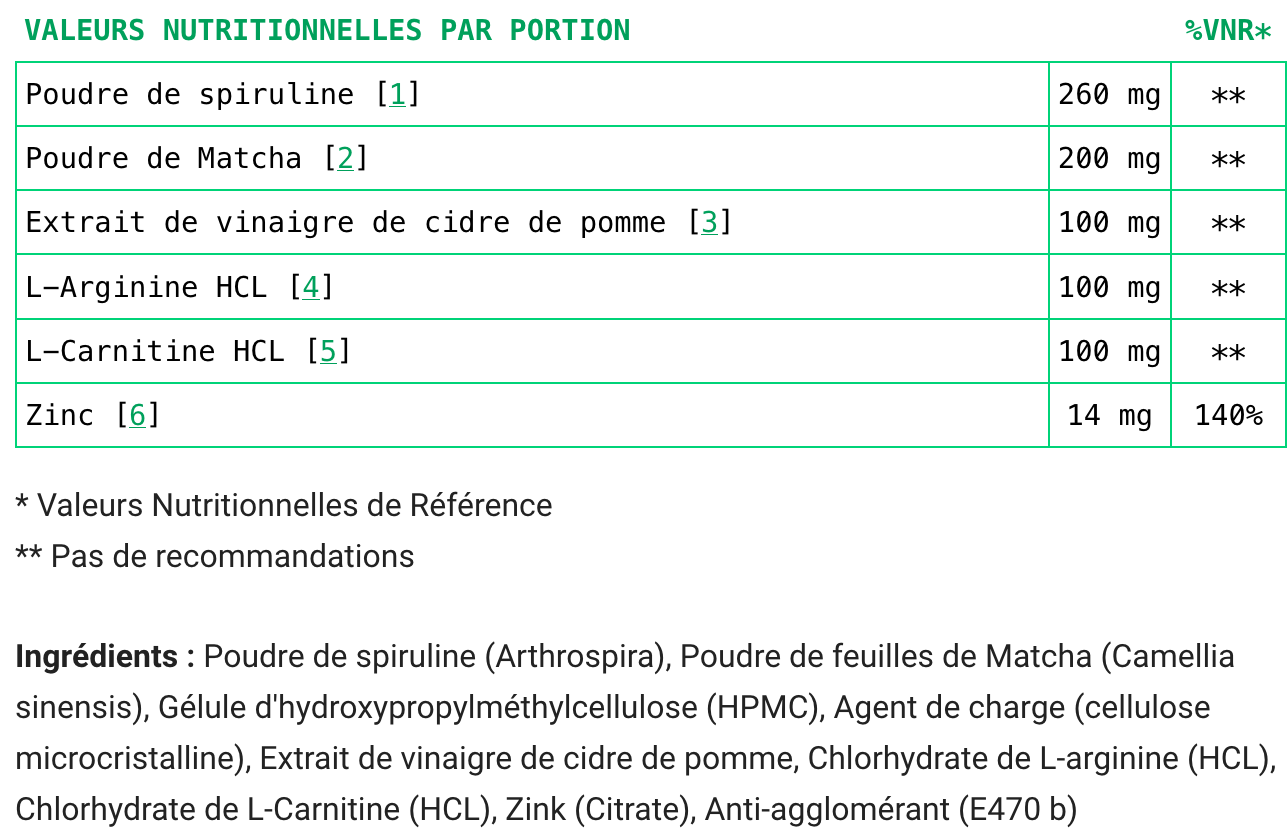Click the 14 mg Zinc amount cell

click(x=1109, y=416)
